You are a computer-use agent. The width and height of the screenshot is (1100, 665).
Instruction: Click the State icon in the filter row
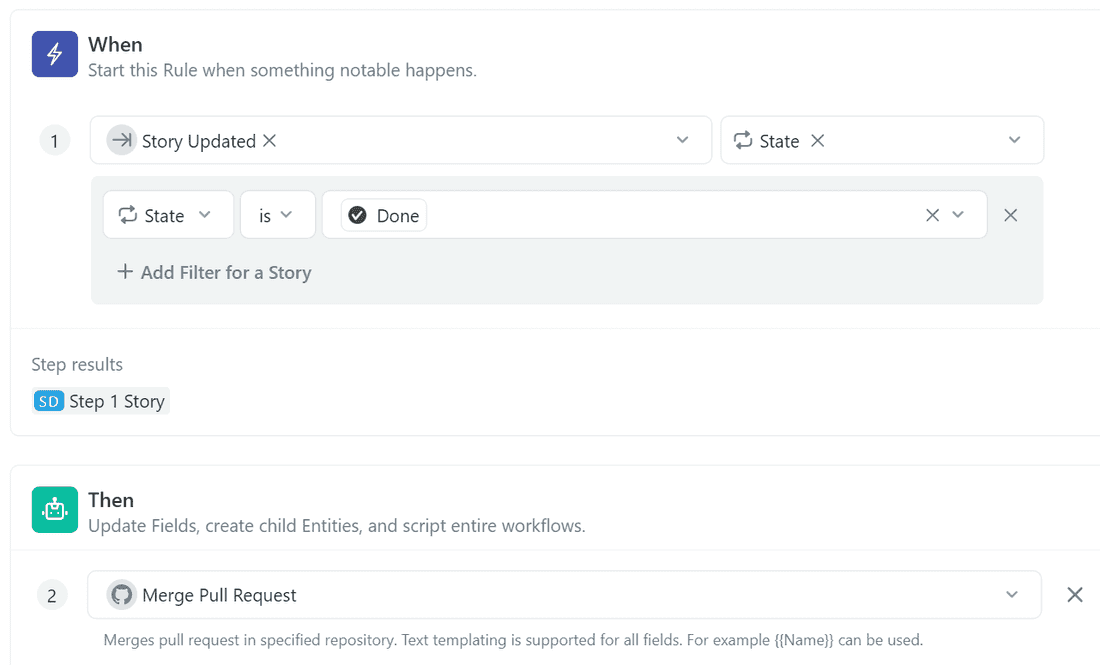[127, 215]
